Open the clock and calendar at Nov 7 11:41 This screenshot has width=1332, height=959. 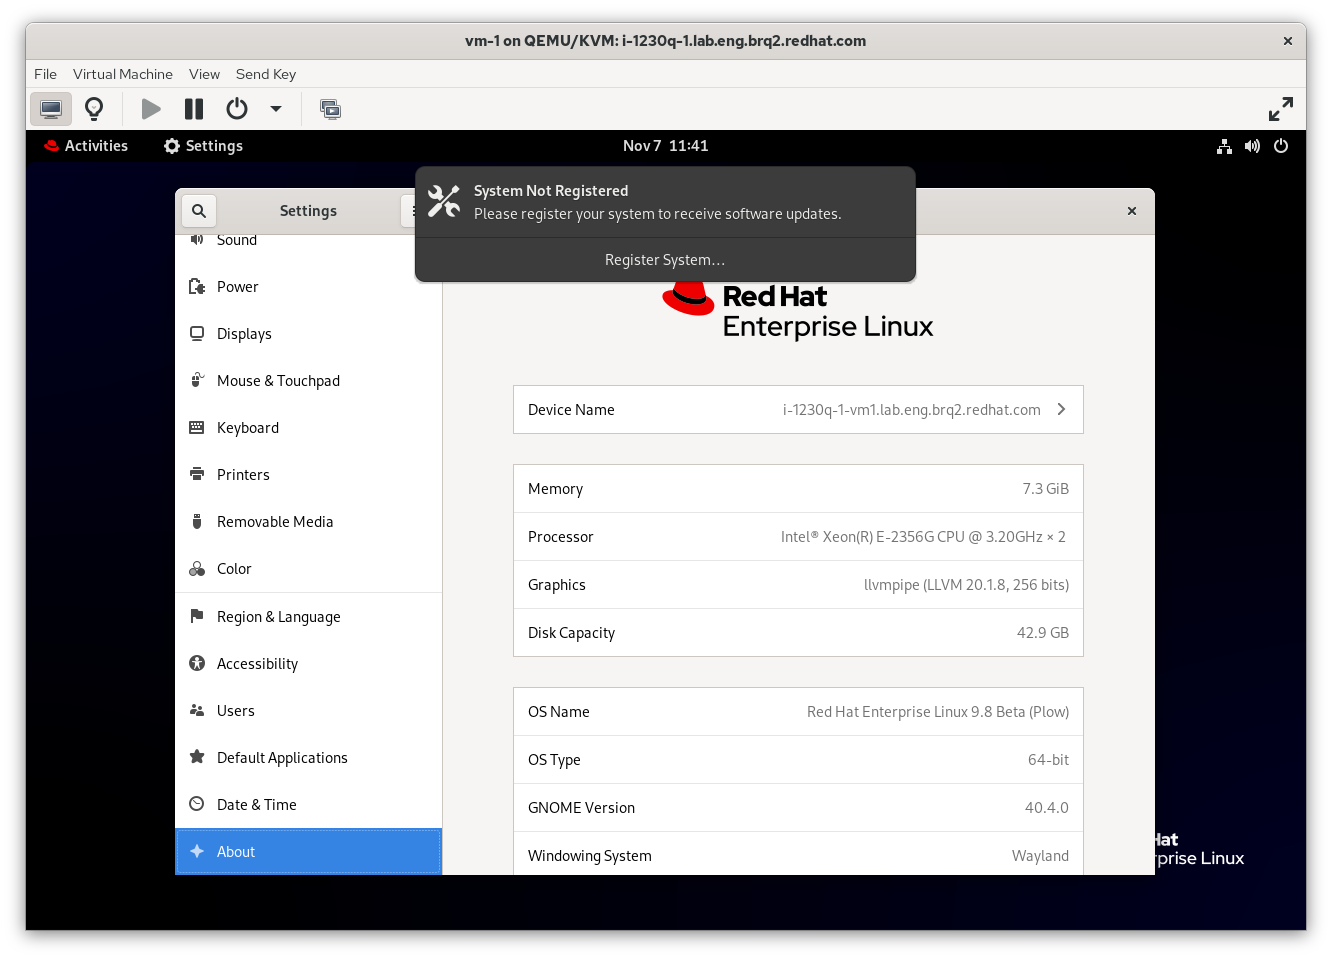pos(666,146)
